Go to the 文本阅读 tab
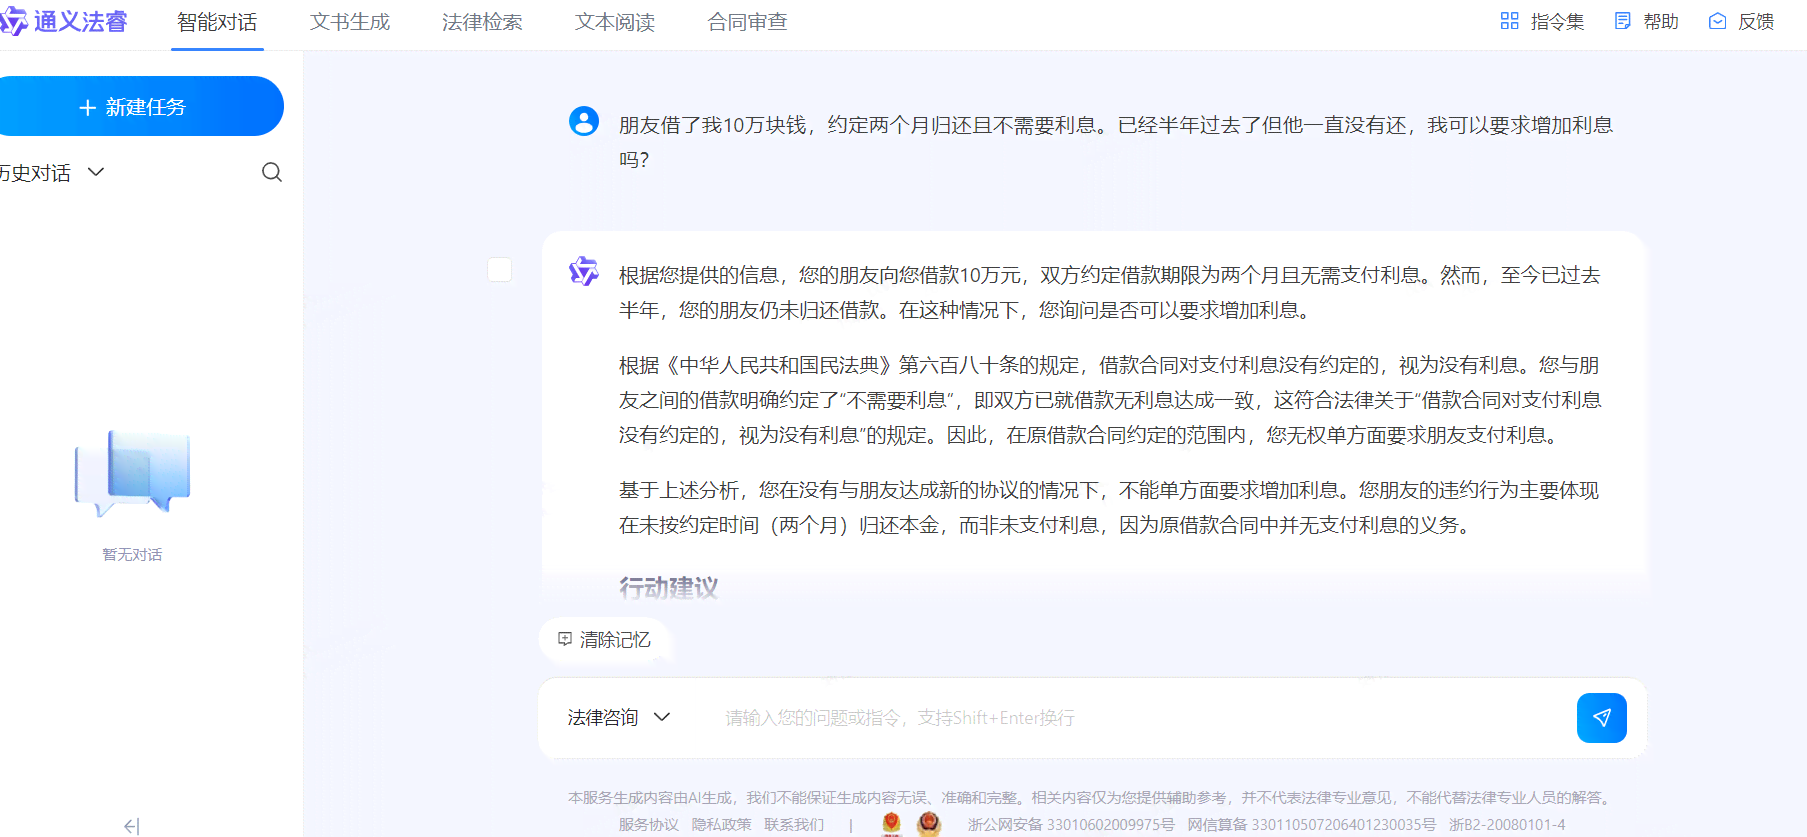This screenshot has width=1807, height=837. (615, 22)
